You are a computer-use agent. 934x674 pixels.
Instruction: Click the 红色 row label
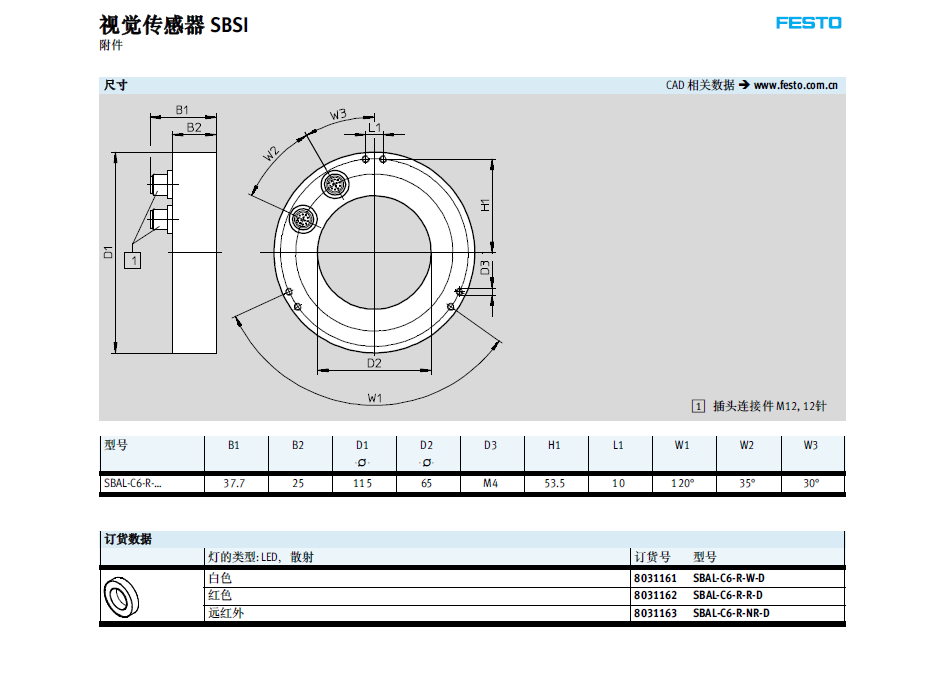tap(220, 595)
